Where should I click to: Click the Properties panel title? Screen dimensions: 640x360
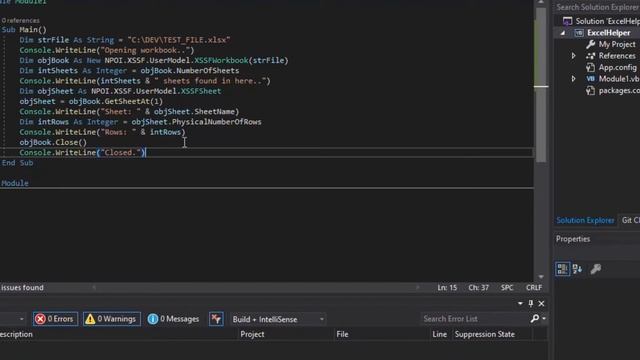point(573,239)
